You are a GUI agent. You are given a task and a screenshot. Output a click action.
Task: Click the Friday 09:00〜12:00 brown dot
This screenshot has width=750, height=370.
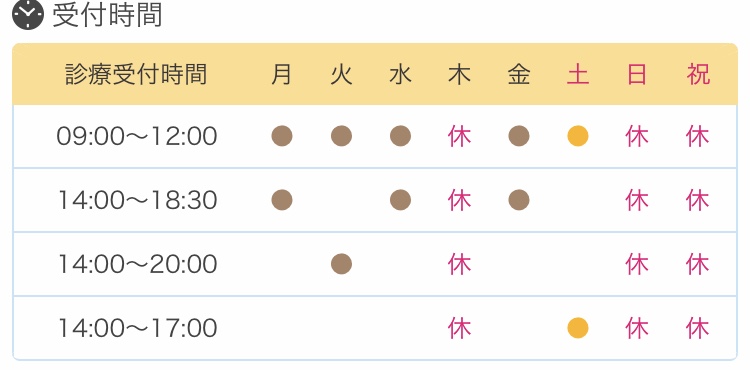point(519,136)
